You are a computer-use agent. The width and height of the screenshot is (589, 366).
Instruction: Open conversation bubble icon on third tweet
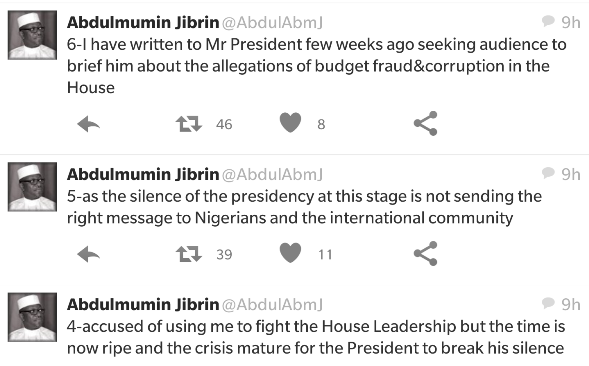[548, 303]
